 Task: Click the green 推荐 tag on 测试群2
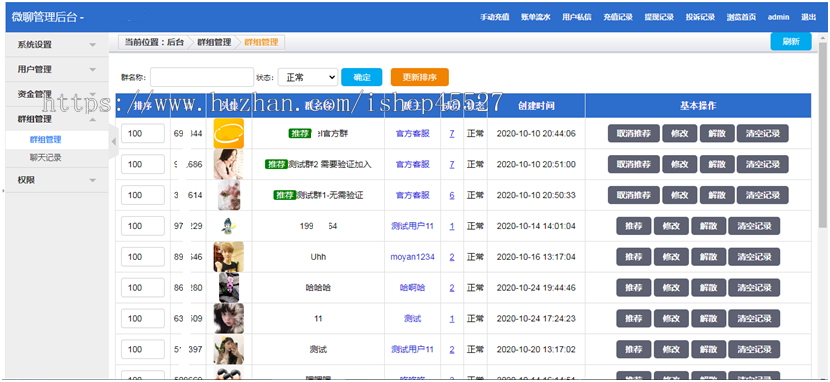(x=276, y=165)
